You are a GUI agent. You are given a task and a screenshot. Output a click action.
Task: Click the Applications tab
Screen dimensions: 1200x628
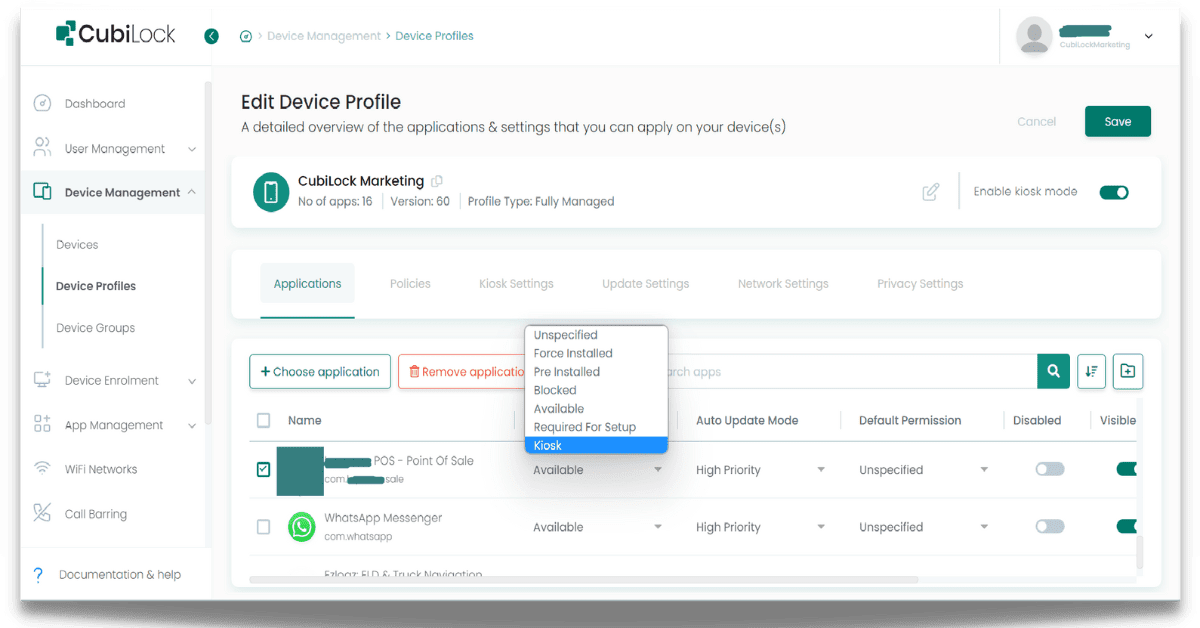(x=307, y=284)
